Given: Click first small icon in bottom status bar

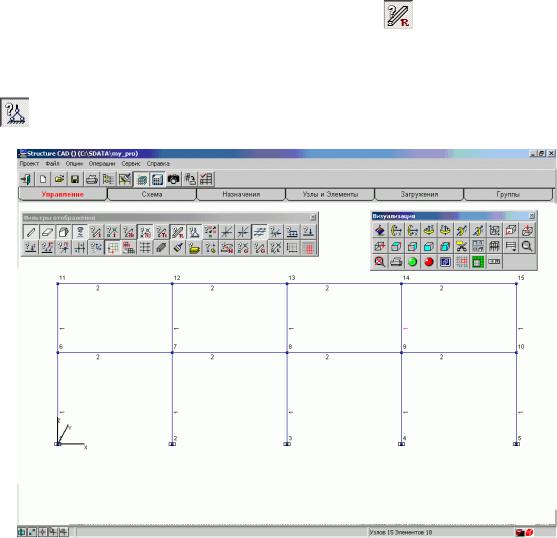Looking at the screenshot, I should click(x=22, y=532).
